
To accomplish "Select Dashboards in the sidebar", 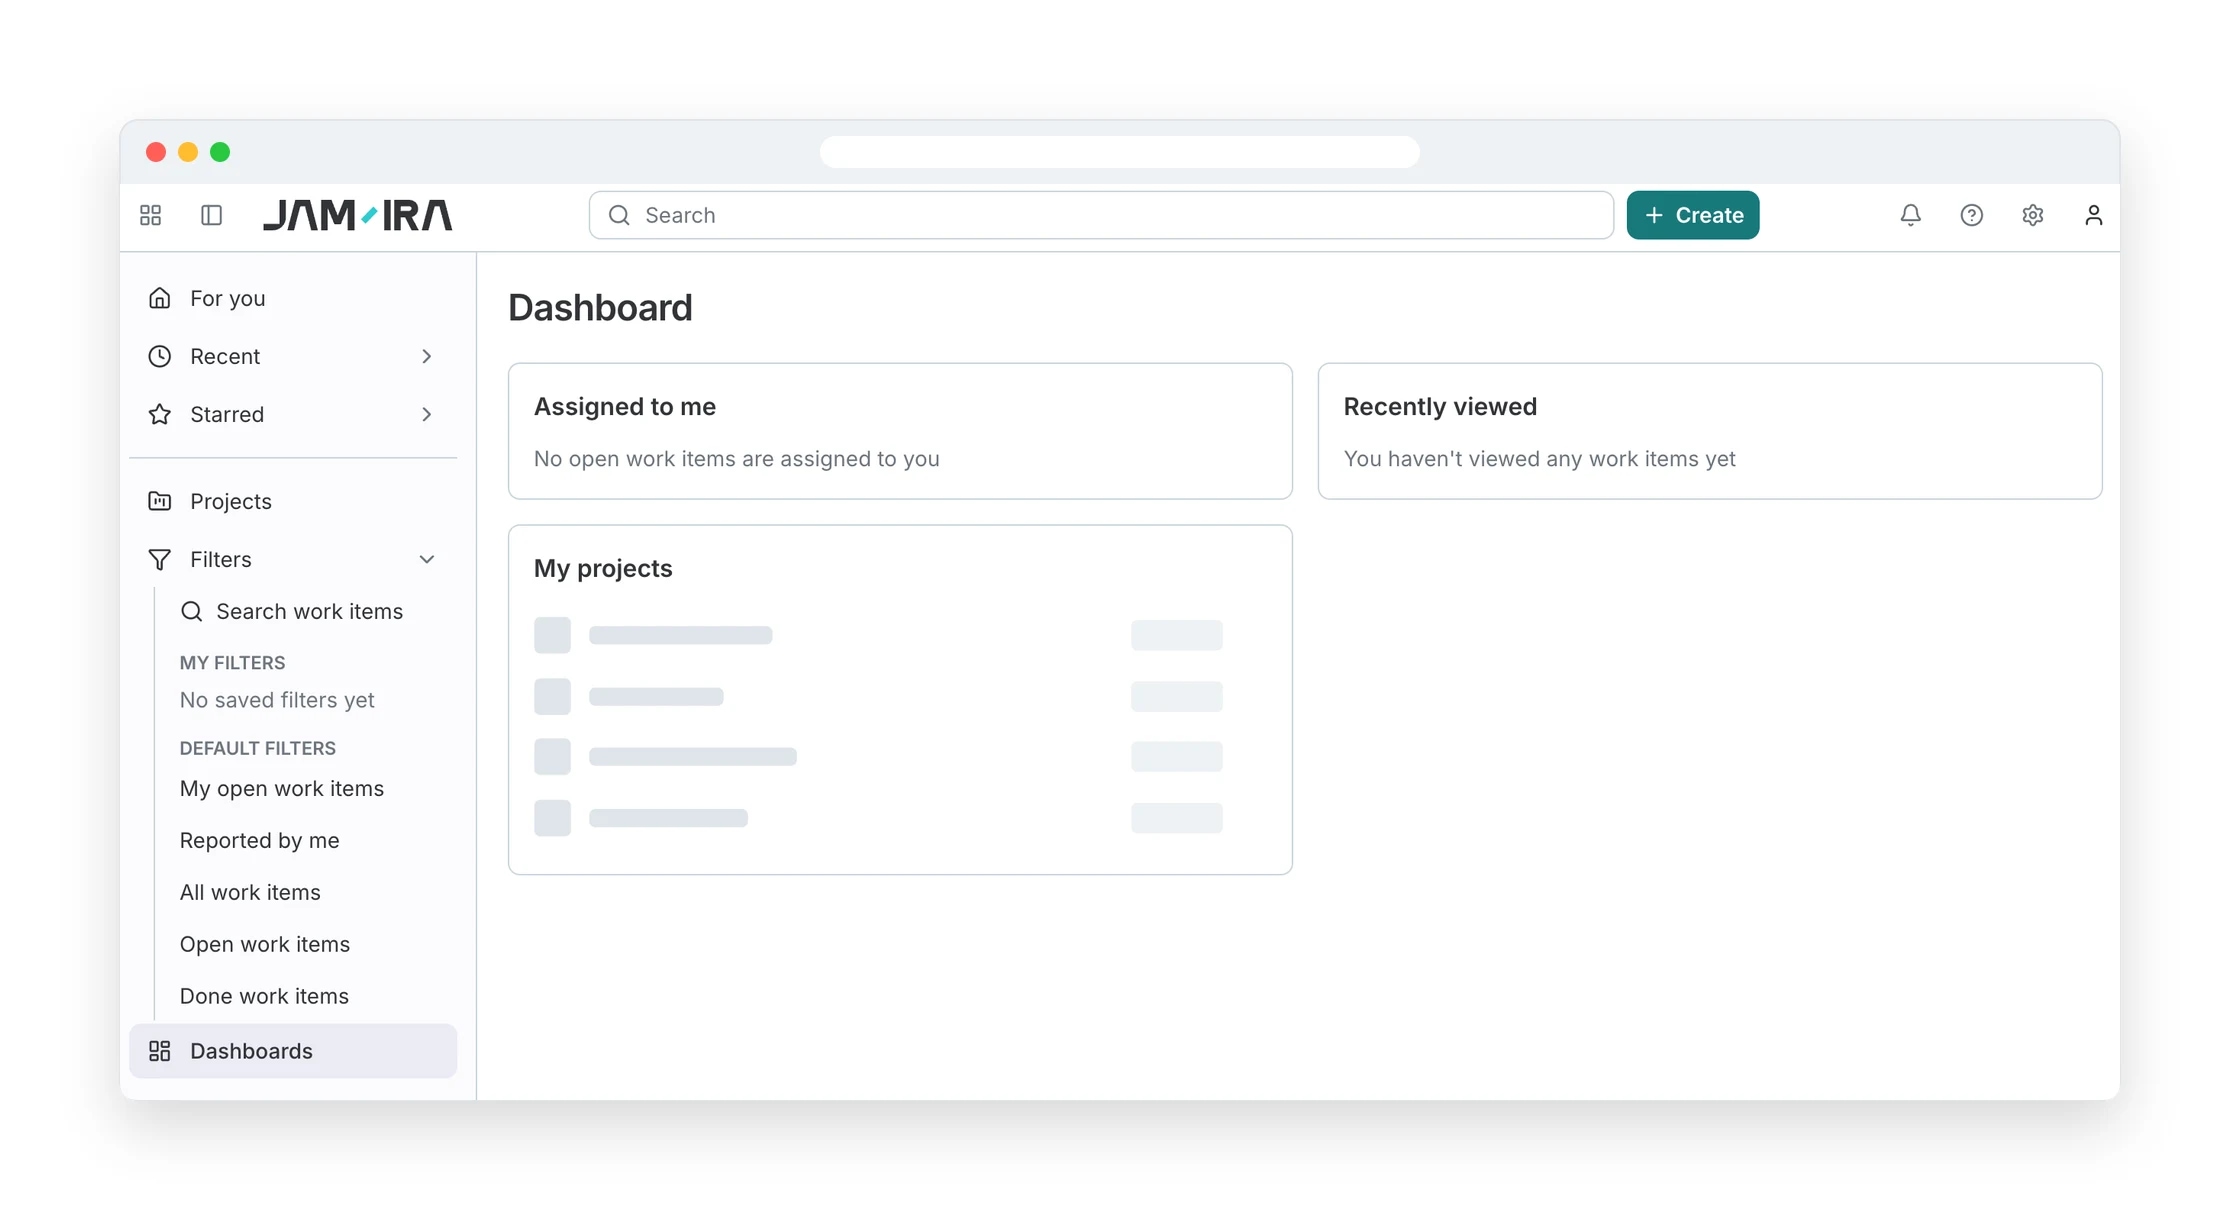I will [293, 1051].
